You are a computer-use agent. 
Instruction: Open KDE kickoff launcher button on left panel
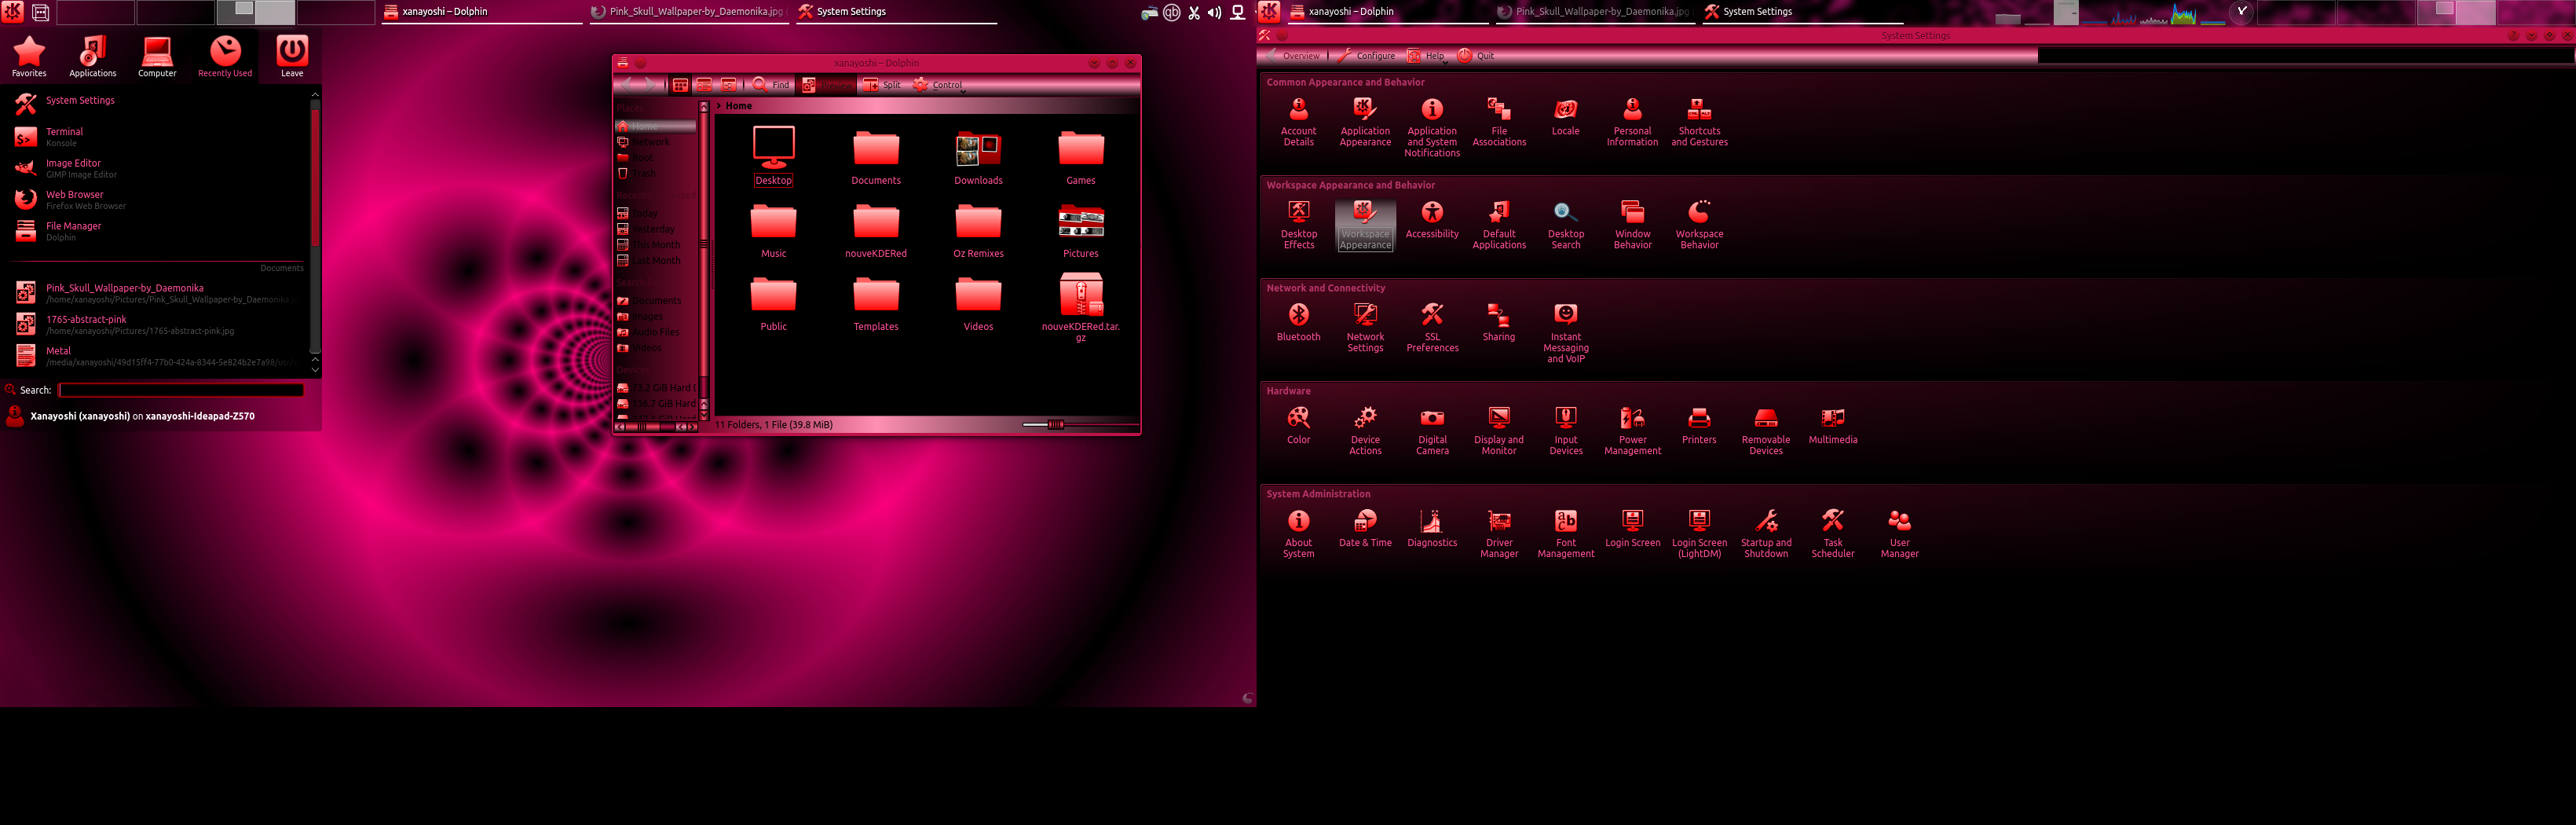[13, 12]
